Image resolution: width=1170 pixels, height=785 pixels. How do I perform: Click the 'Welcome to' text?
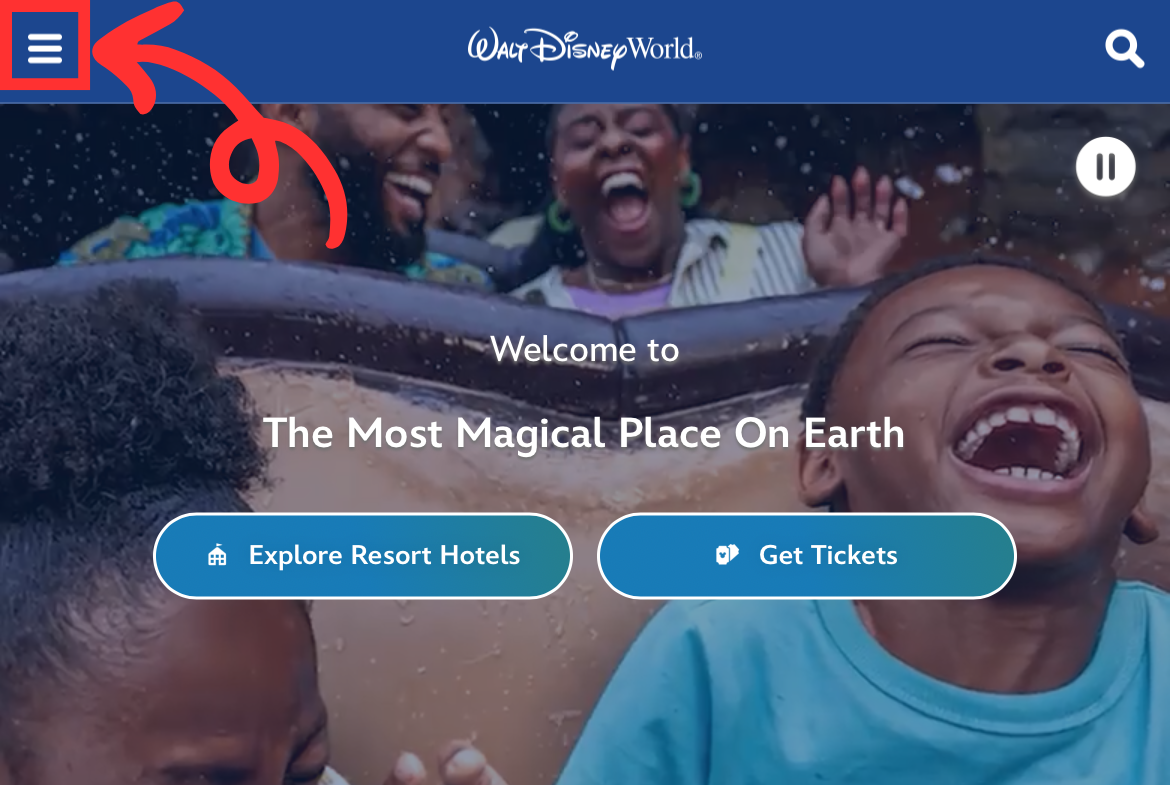click(x=584, y=349)
